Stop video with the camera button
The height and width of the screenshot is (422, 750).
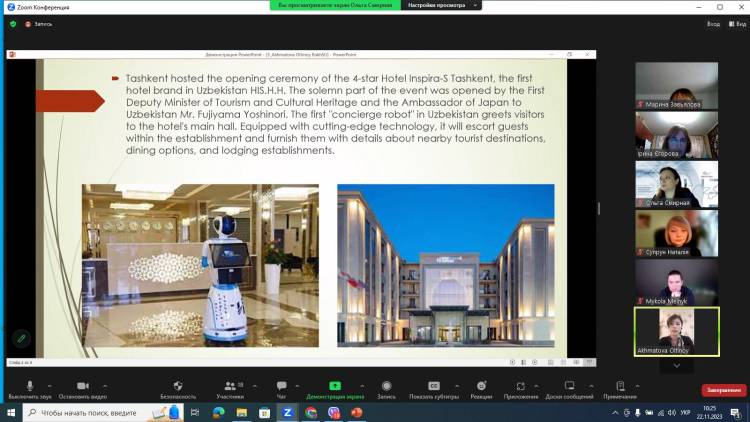coord(82,386)
